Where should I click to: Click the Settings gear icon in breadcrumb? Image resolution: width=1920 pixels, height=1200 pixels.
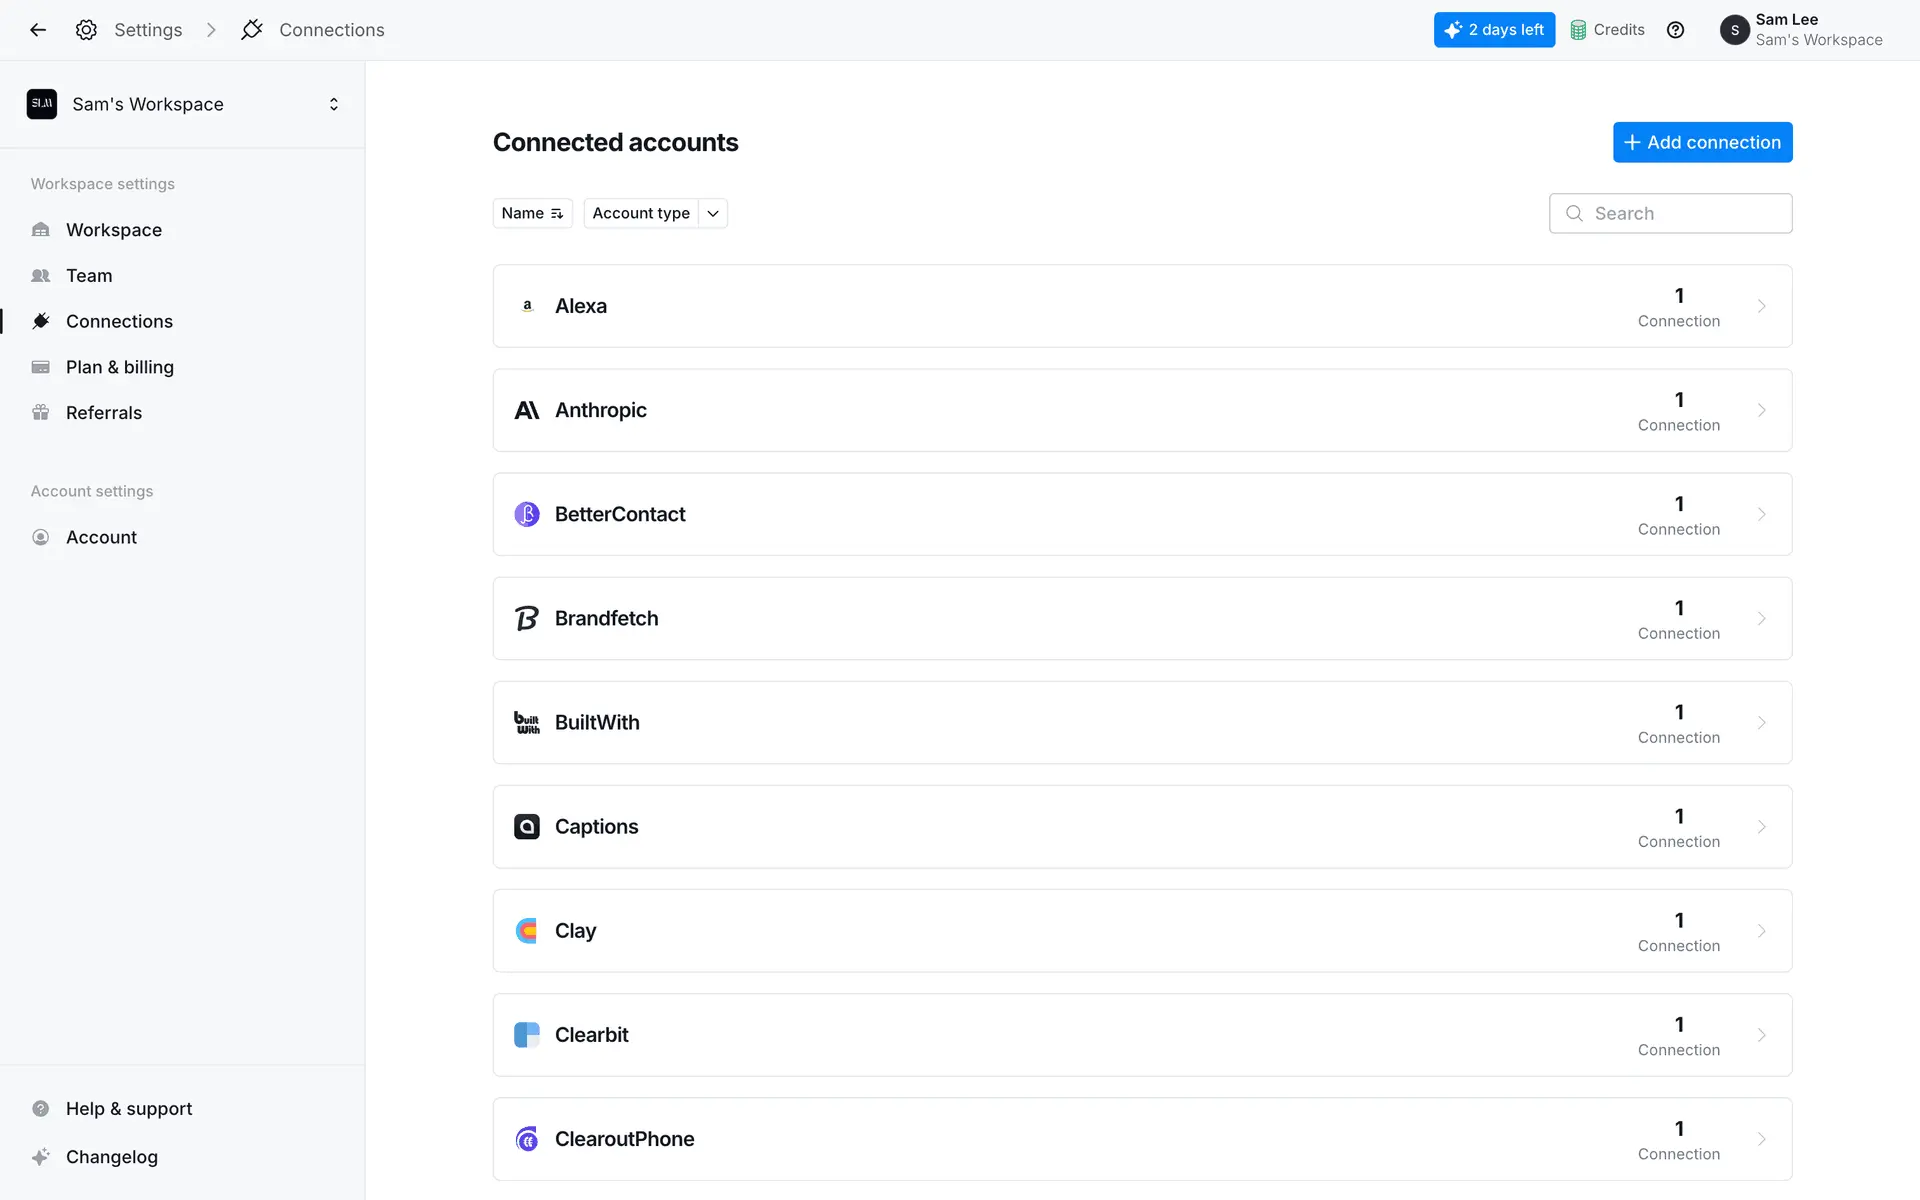(x=86, y=30)
